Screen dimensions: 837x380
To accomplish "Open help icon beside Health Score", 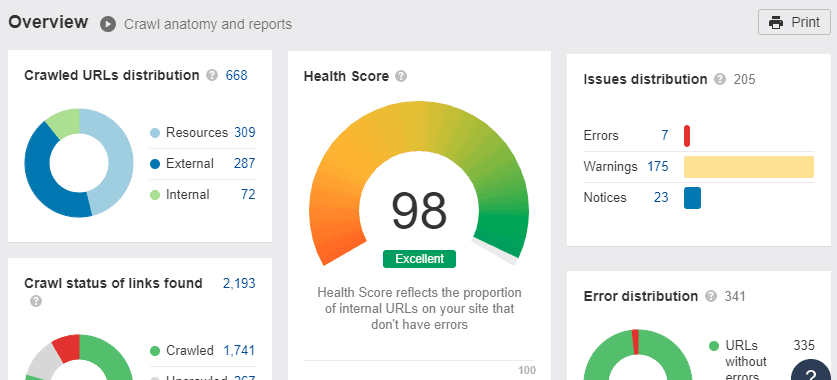I will (401, 76).
